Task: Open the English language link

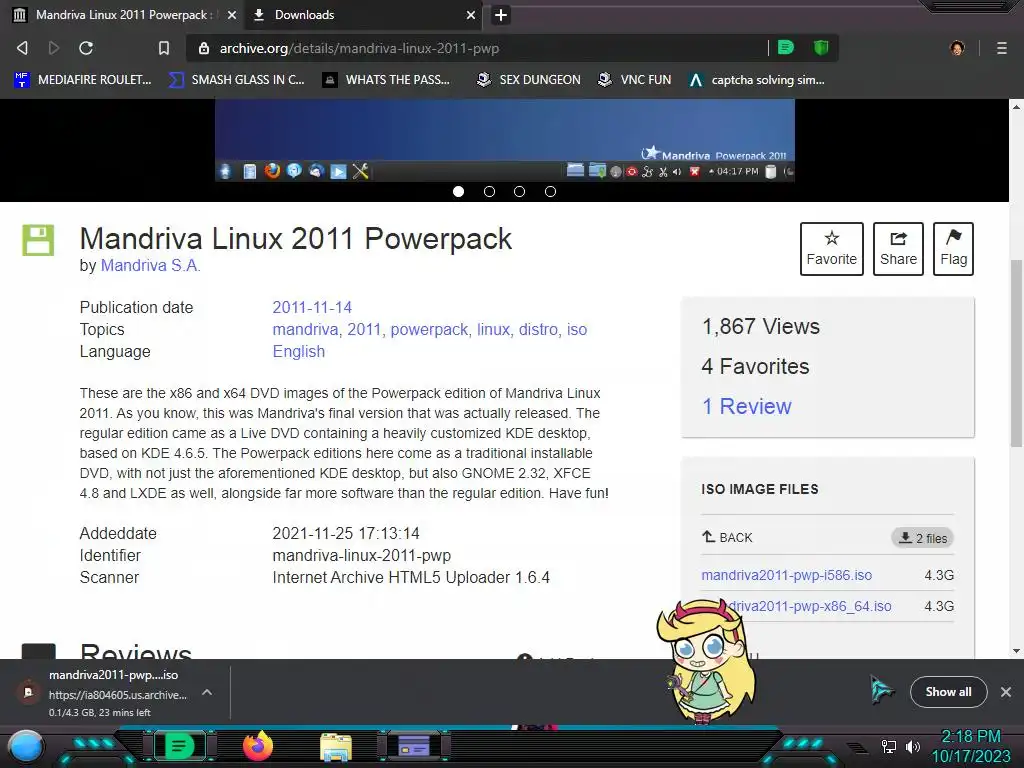Action: tap(298, 351)
